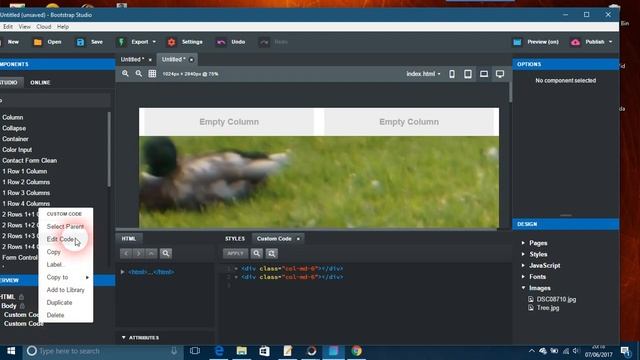This screenshot has height=360, width=640.
Task: Click the HTML panel forward arrow
Action: (x=139, y=253)
